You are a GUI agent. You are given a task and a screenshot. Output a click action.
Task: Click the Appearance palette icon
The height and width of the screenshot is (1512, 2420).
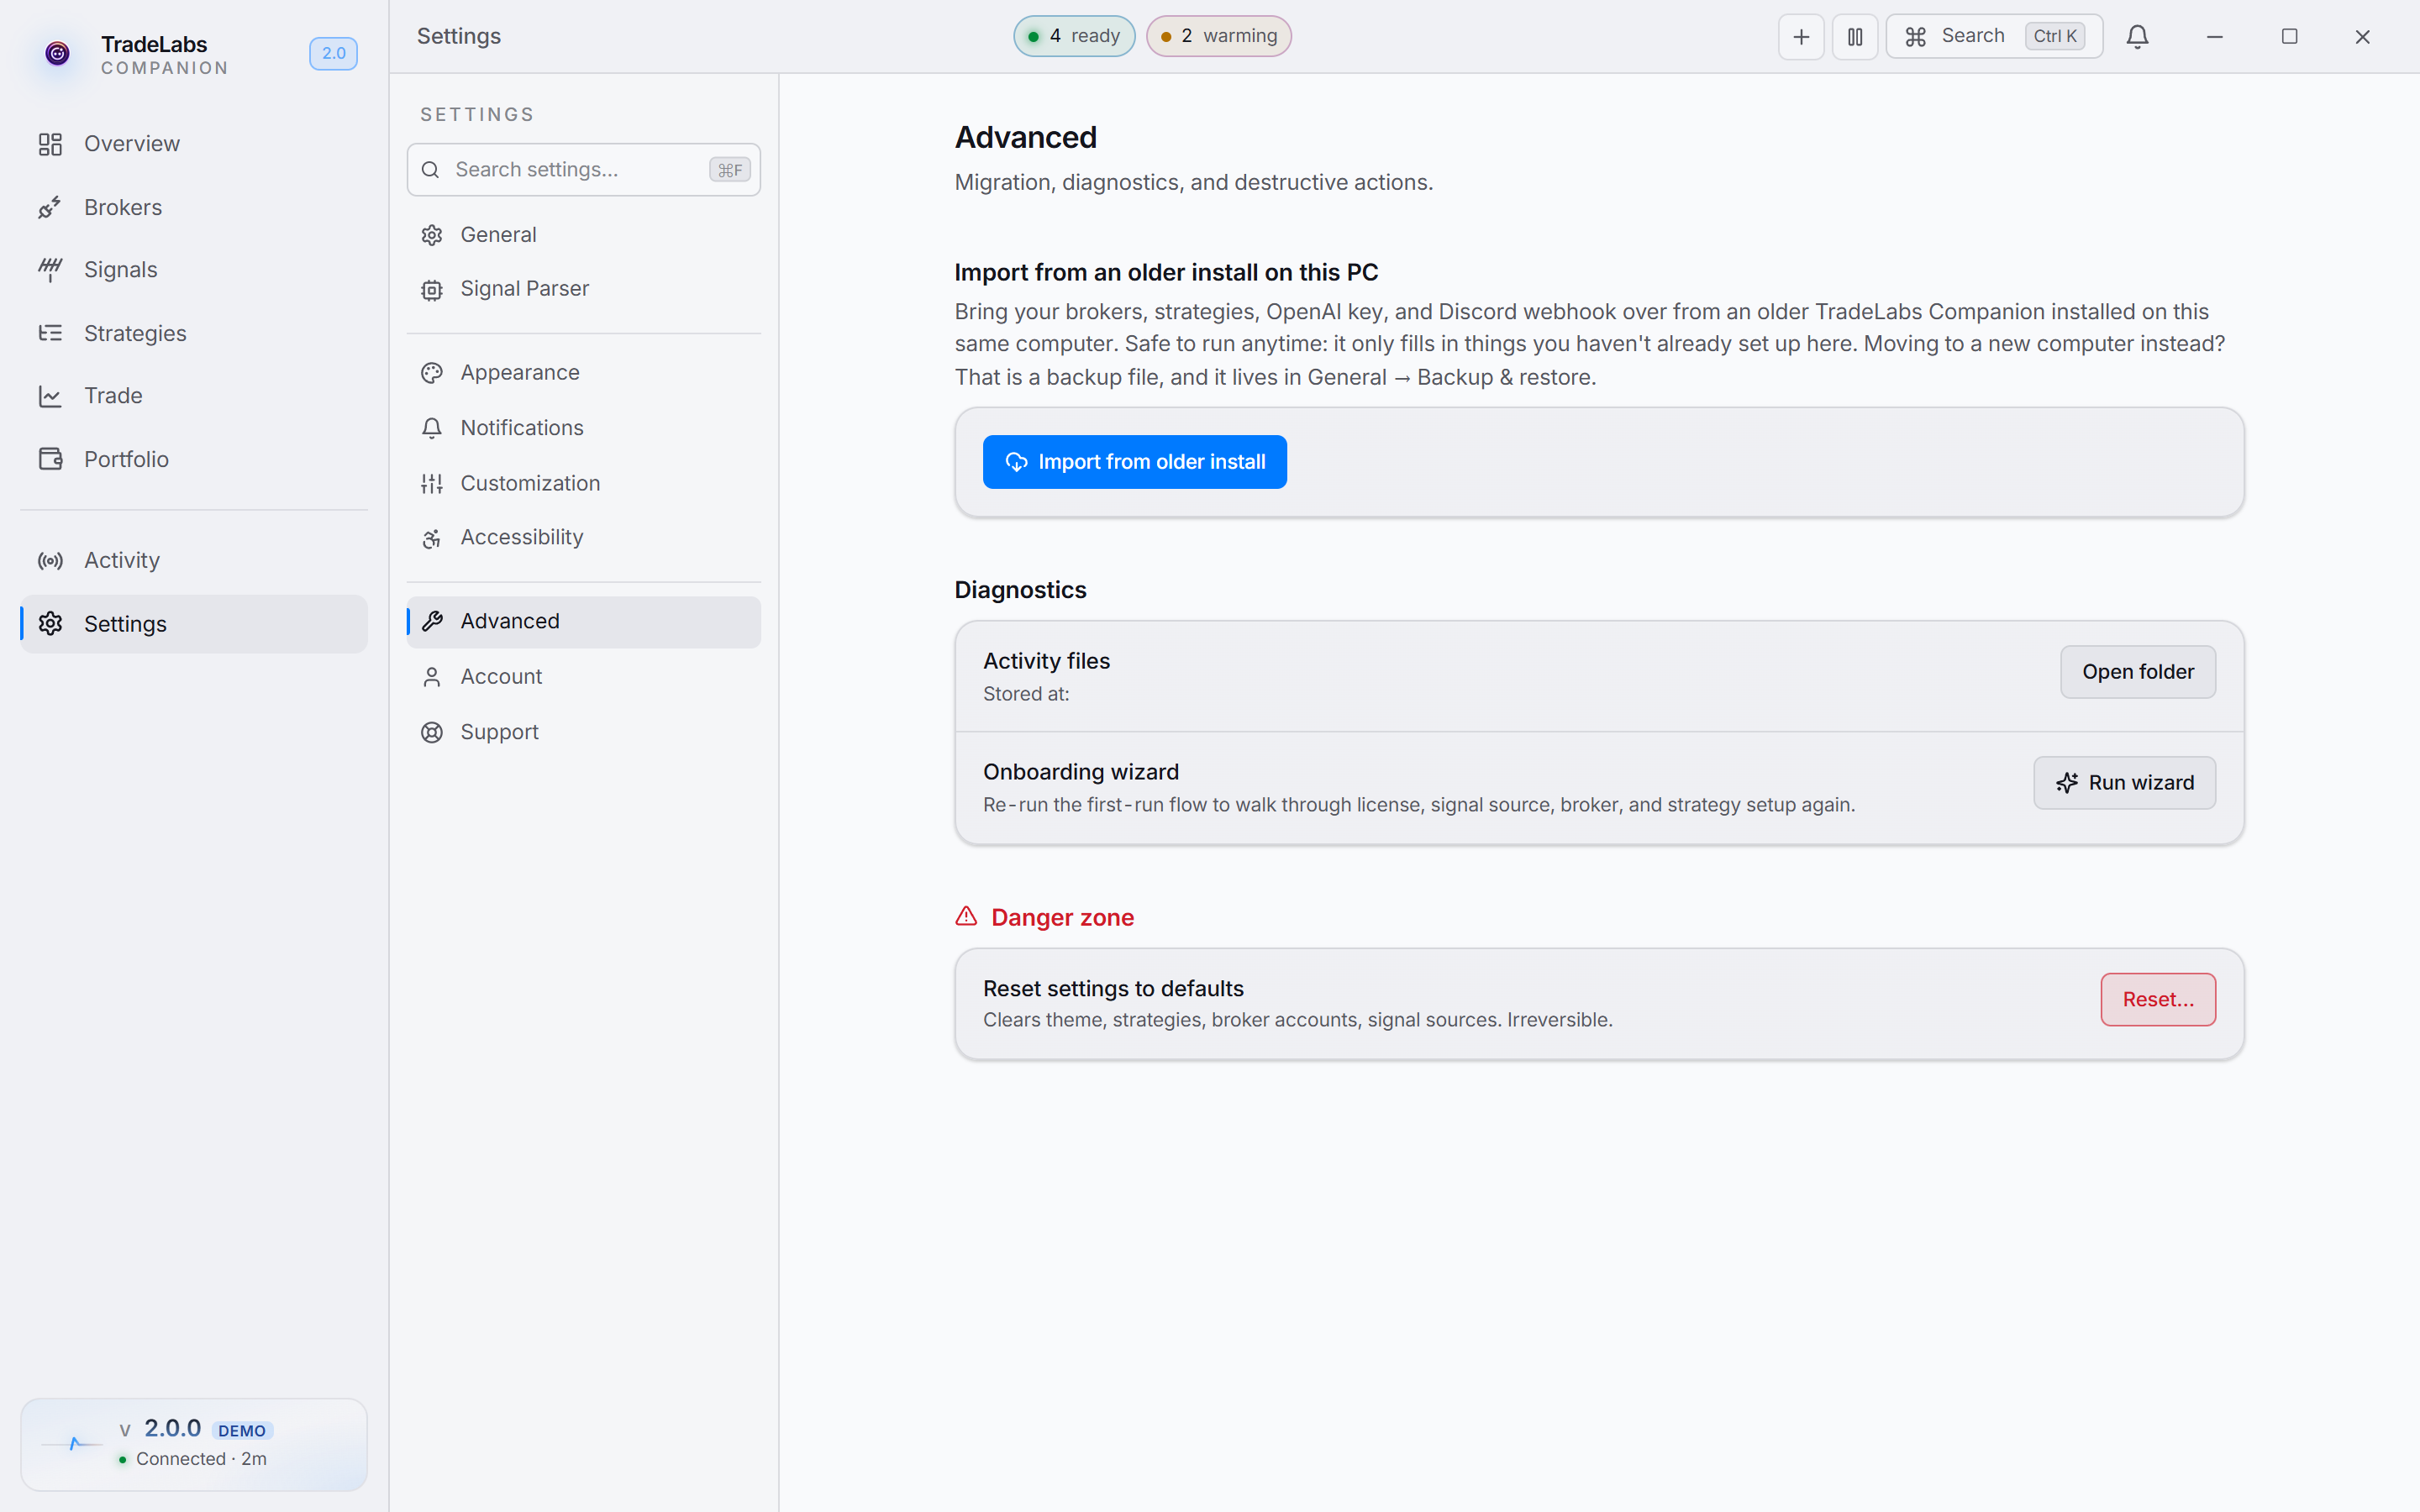coord(432,373)
